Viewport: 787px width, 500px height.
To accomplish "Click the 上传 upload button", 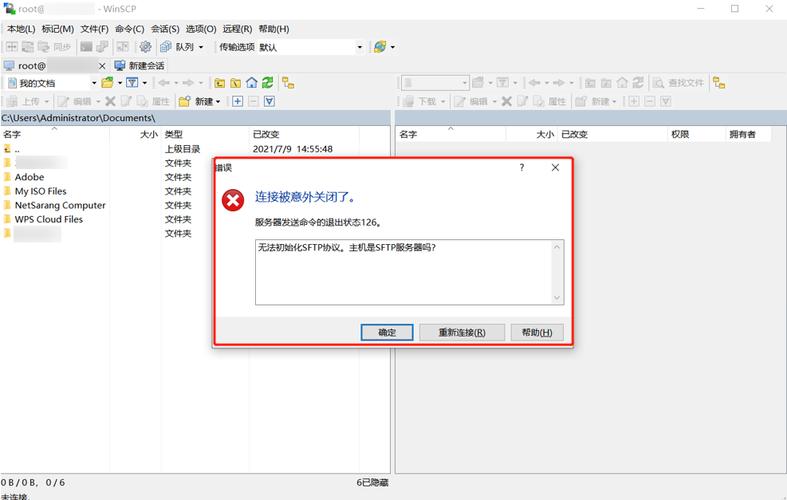I will [25, 101].
